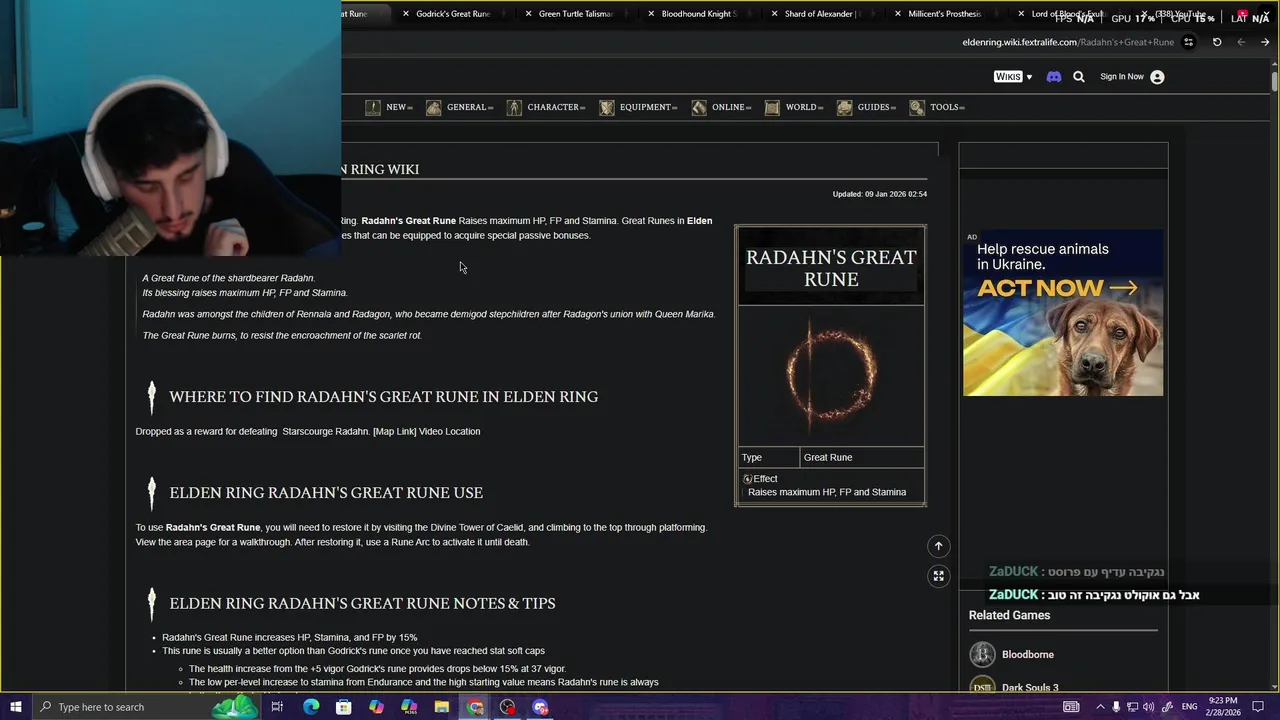1280x720 pixels.
Task: Expand the Wikis dropdown
Action: [x=1013, y=77]
